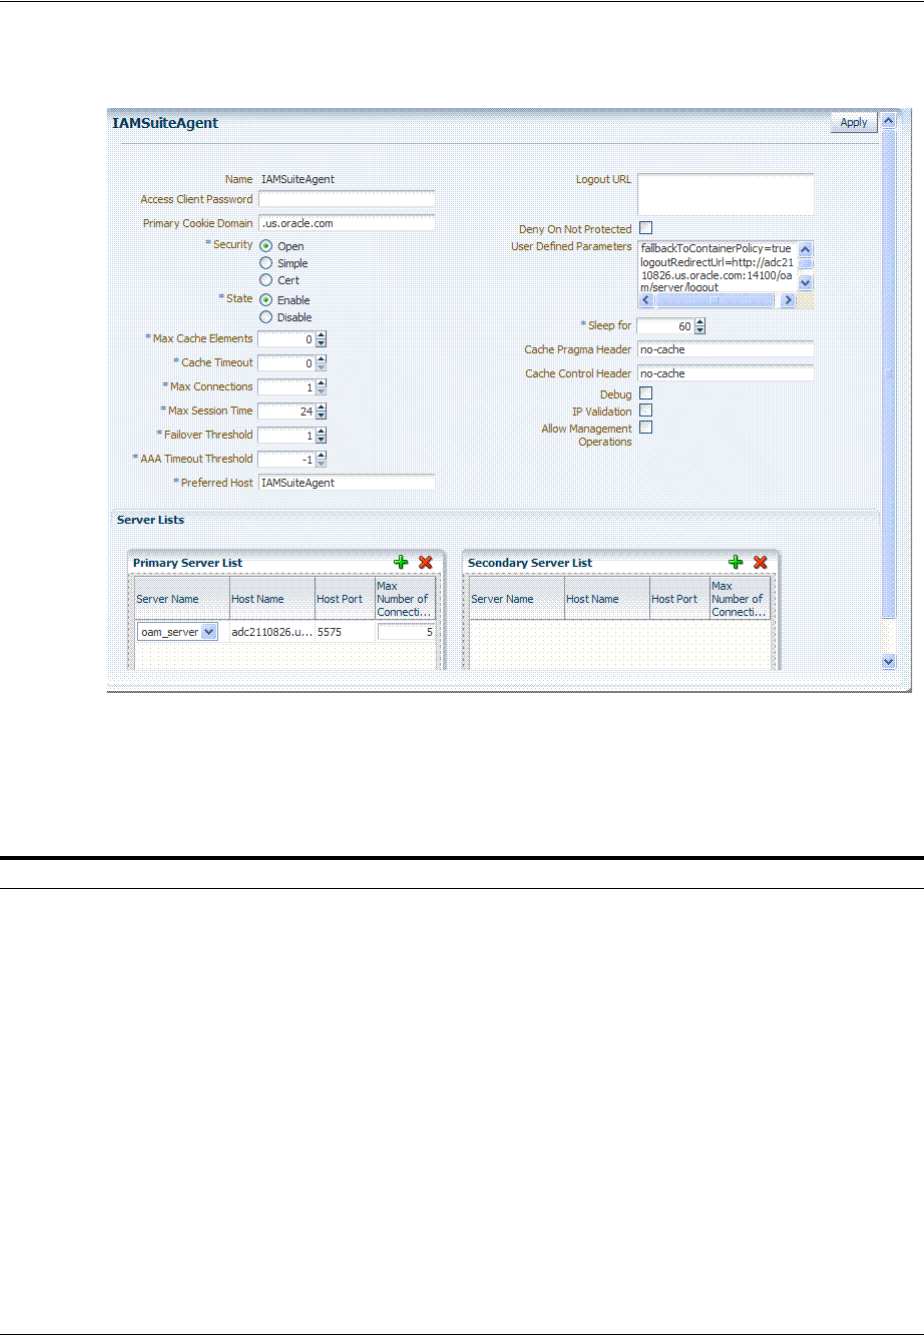Delete selected server from Primary Server List
The height and width of the screenshot is (1335, 924).
(x=425, y=563)
